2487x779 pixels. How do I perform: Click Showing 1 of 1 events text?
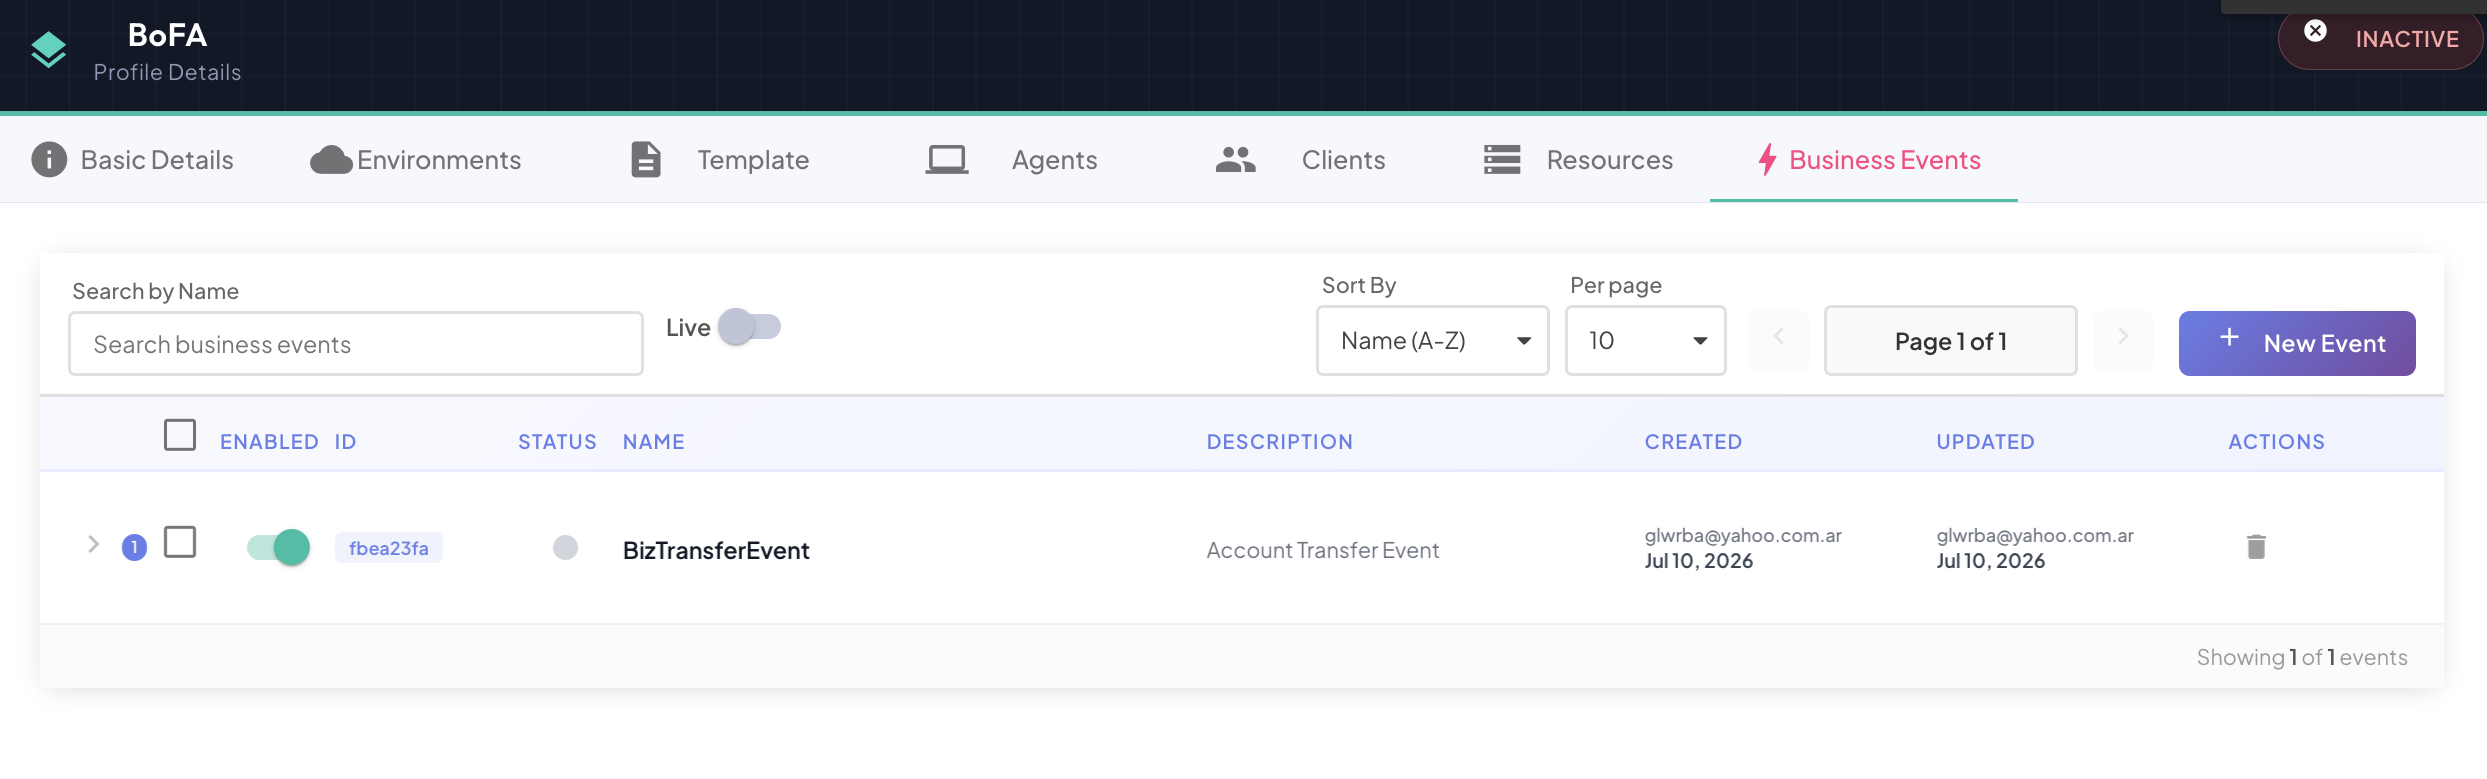(2301, 657)
